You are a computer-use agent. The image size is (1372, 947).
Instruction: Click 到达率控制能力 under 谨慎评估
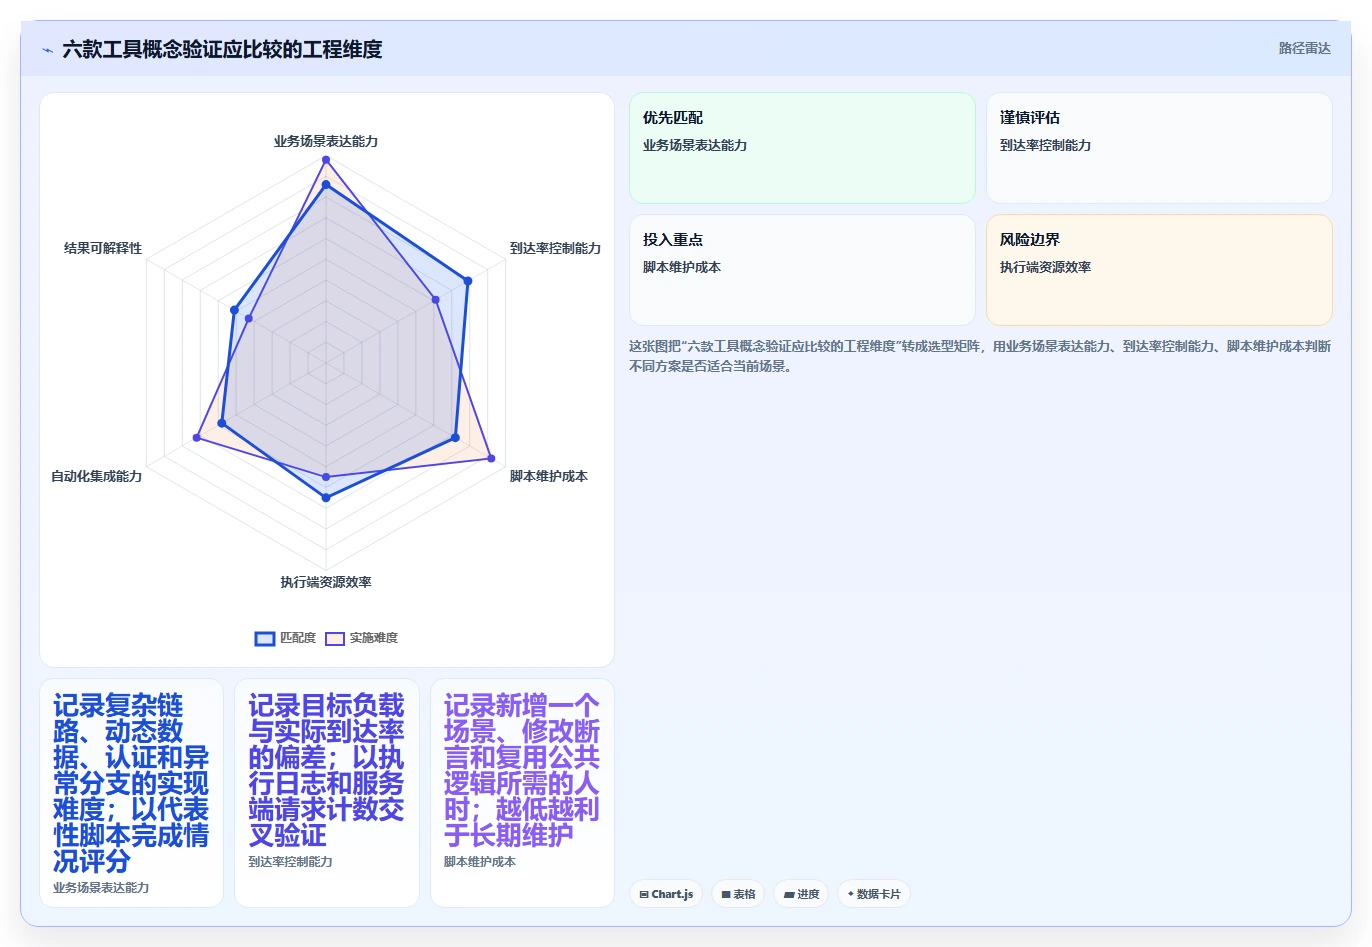(x=1045, y=145)
